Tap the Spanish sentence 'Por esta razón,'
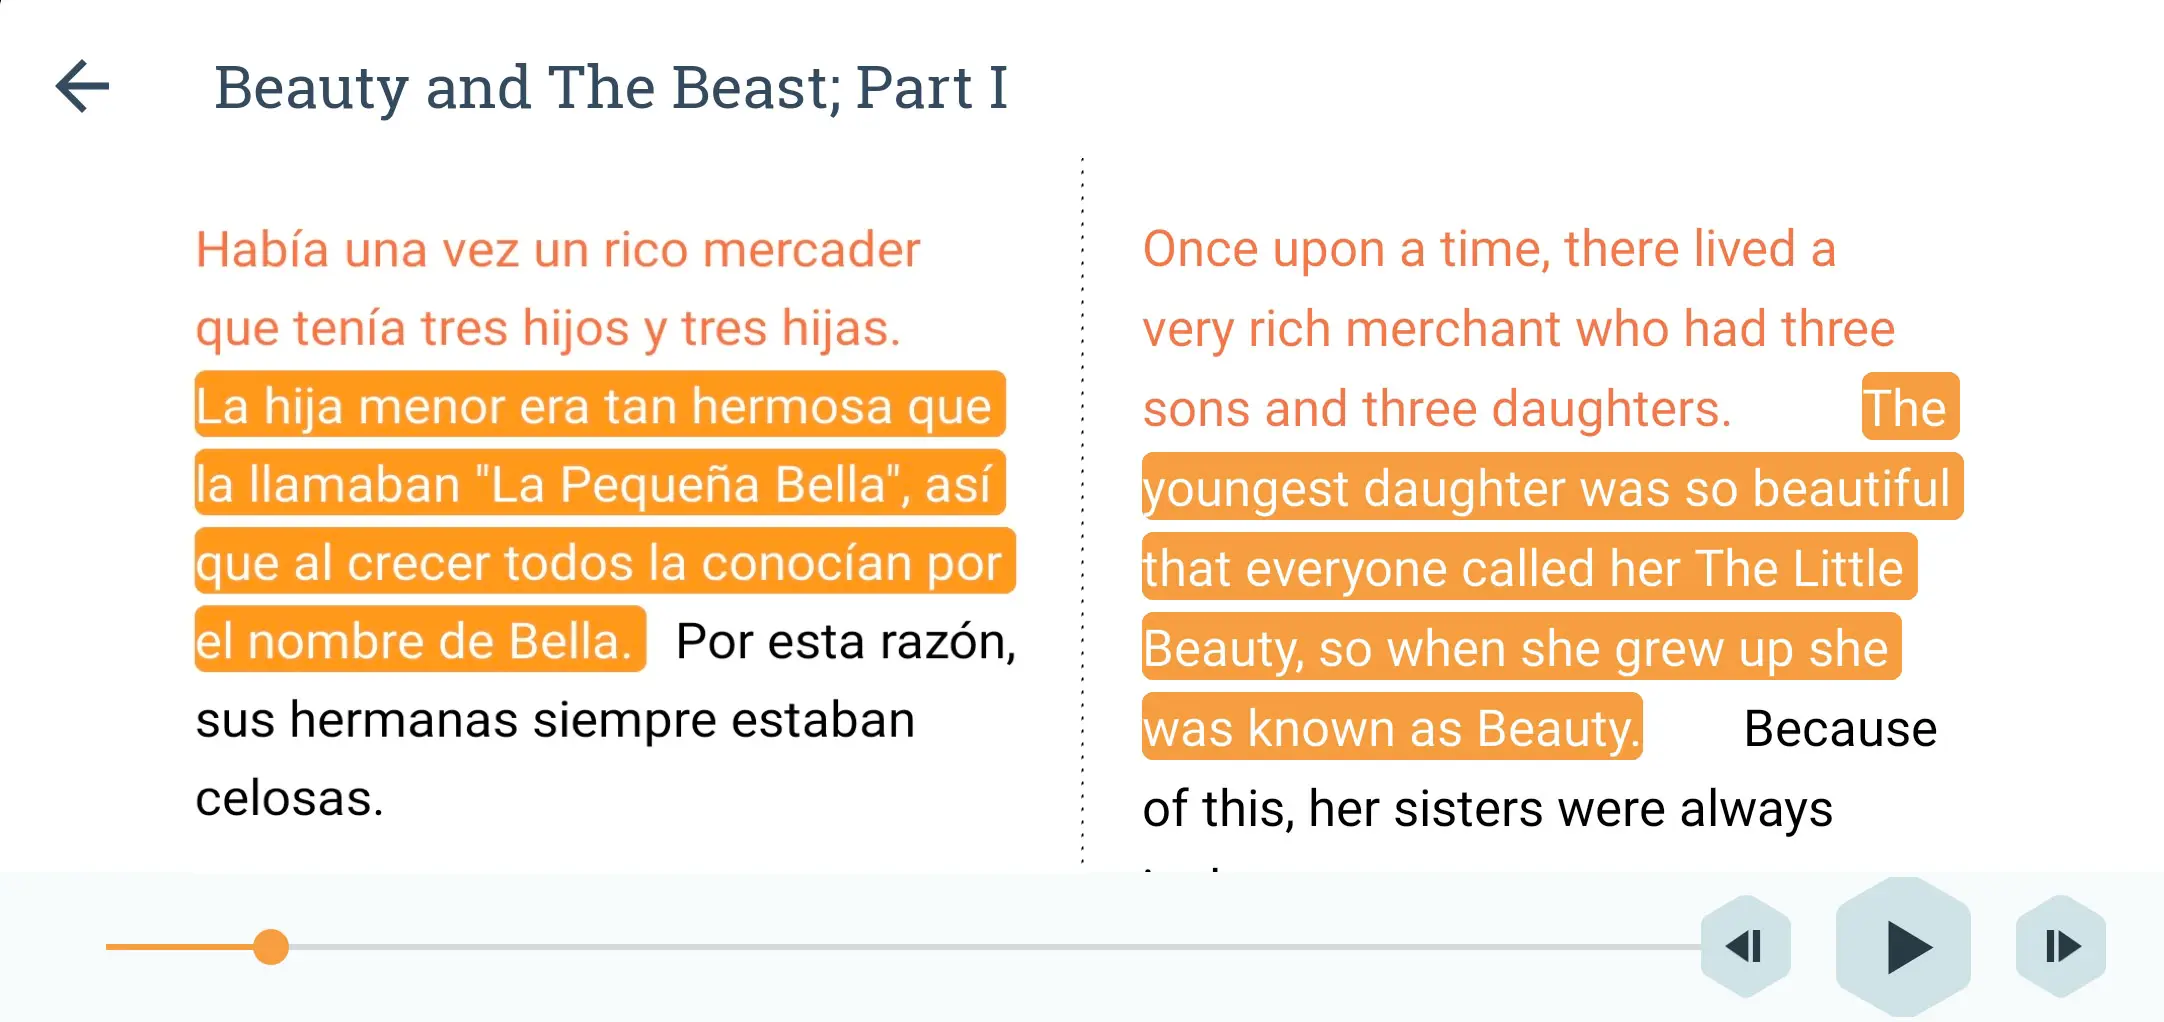The height and width of the screenshot is (1022, 2164). coord(846,641)
